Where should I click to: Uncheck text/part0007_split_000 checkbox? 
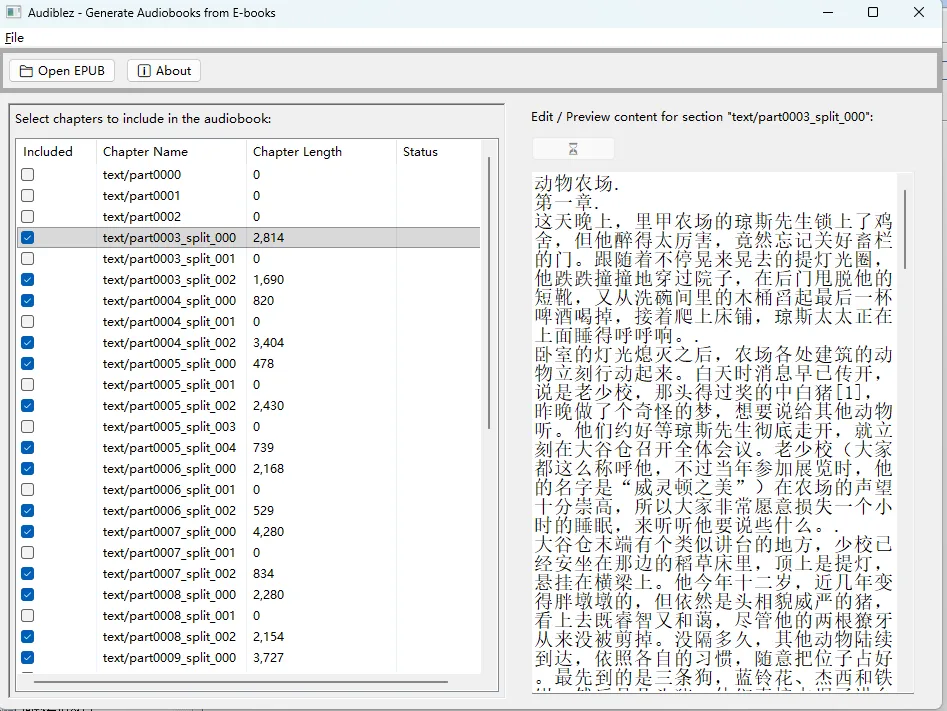[x=27, y=532]
